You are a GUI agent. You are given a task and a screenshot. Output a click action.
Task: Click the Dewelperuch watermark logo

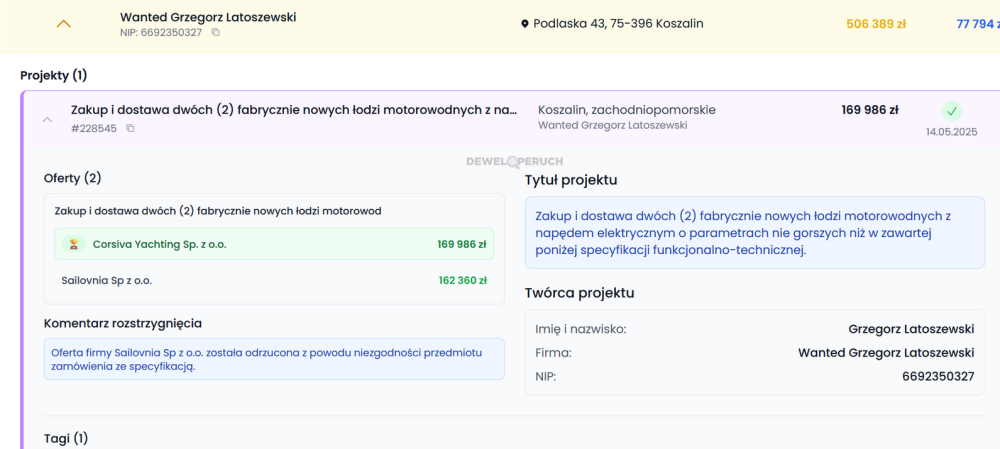pos(514,161)
